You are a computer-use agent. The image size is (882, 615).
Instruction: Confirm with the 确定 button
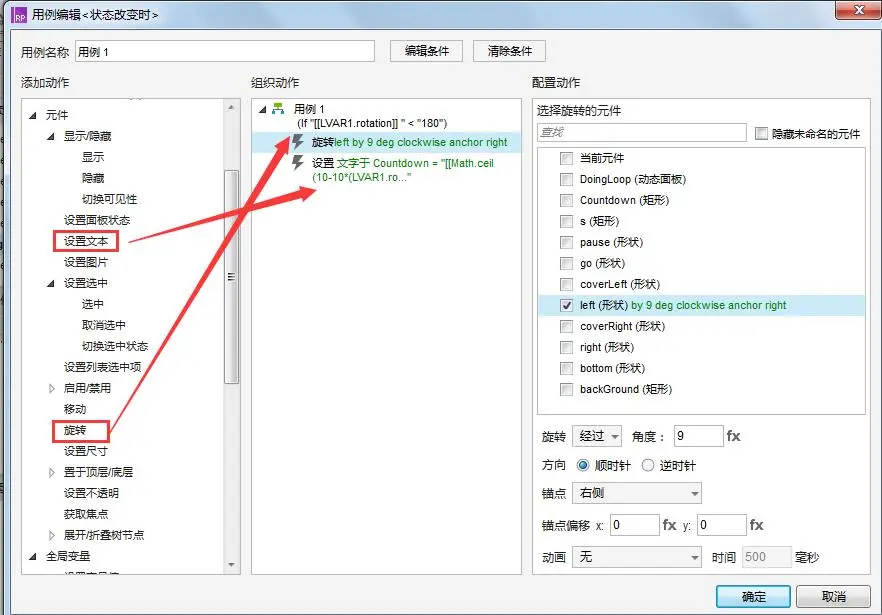point(753,596)
